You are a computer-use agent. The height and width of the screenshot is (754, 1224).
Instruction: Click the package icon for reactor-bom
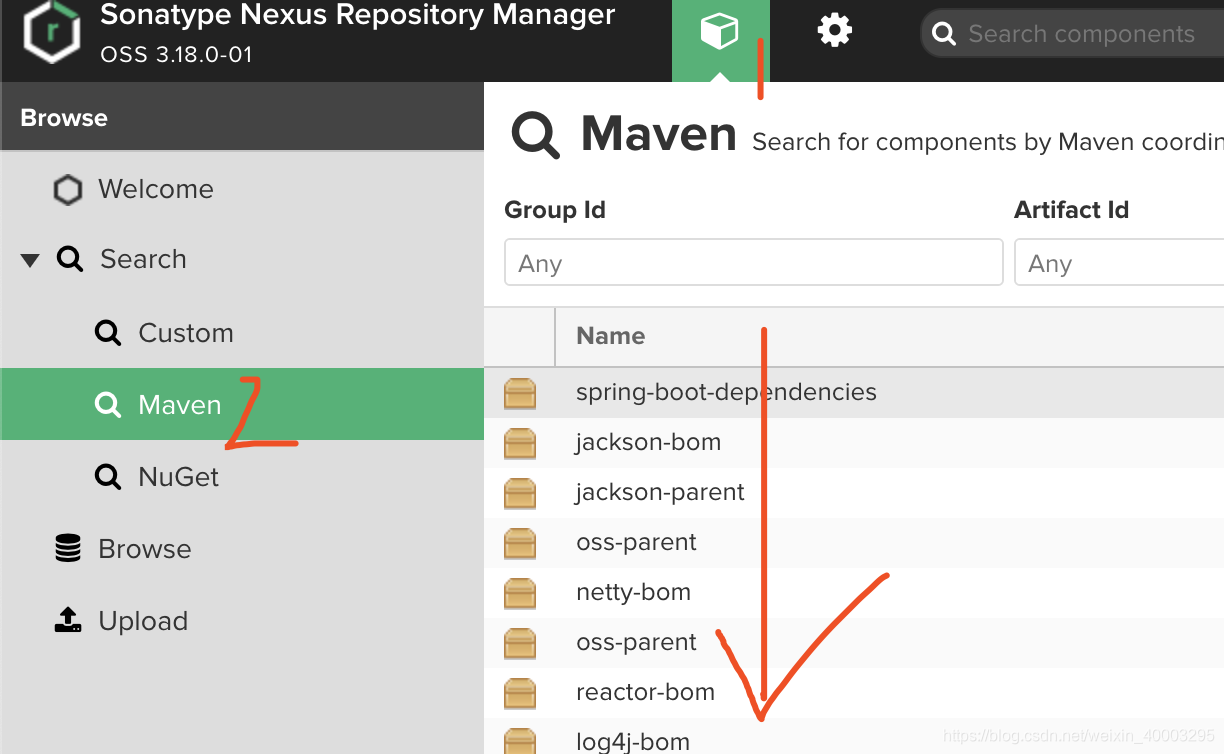pos(520,693)
